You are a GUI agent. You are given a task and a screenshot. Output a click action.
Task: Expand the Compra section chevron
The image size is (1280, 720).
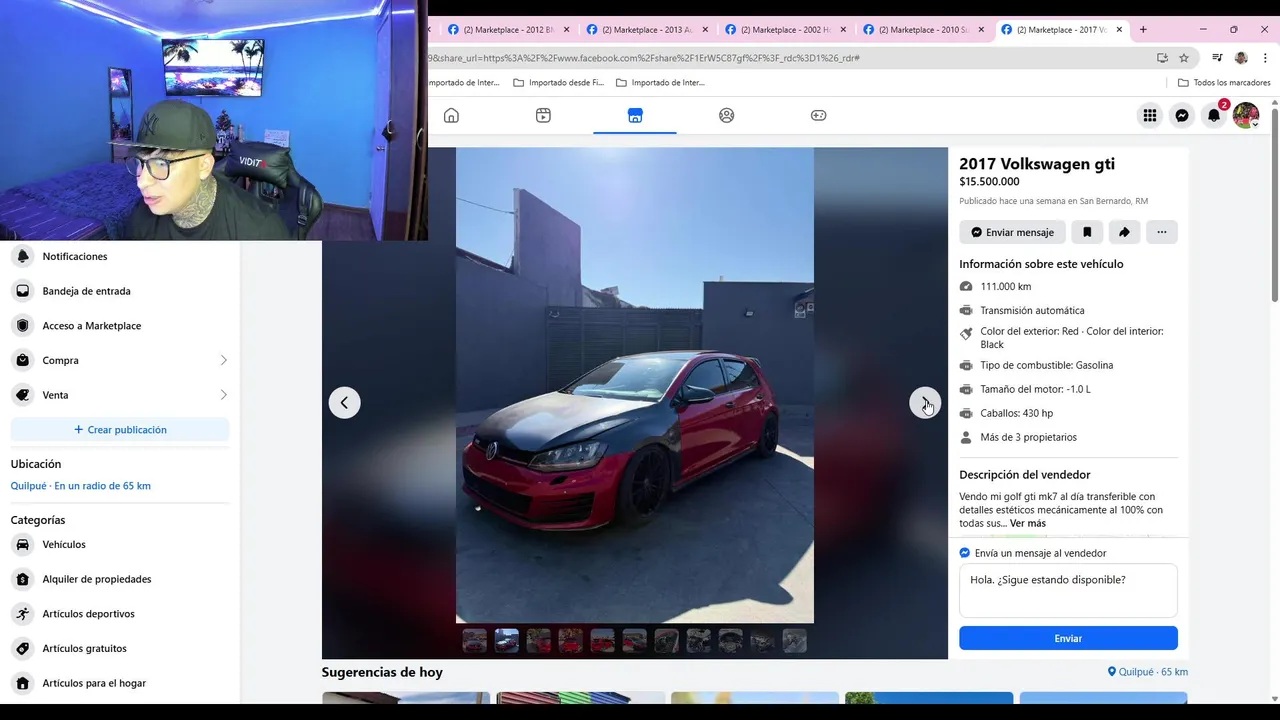coord(223,360)
